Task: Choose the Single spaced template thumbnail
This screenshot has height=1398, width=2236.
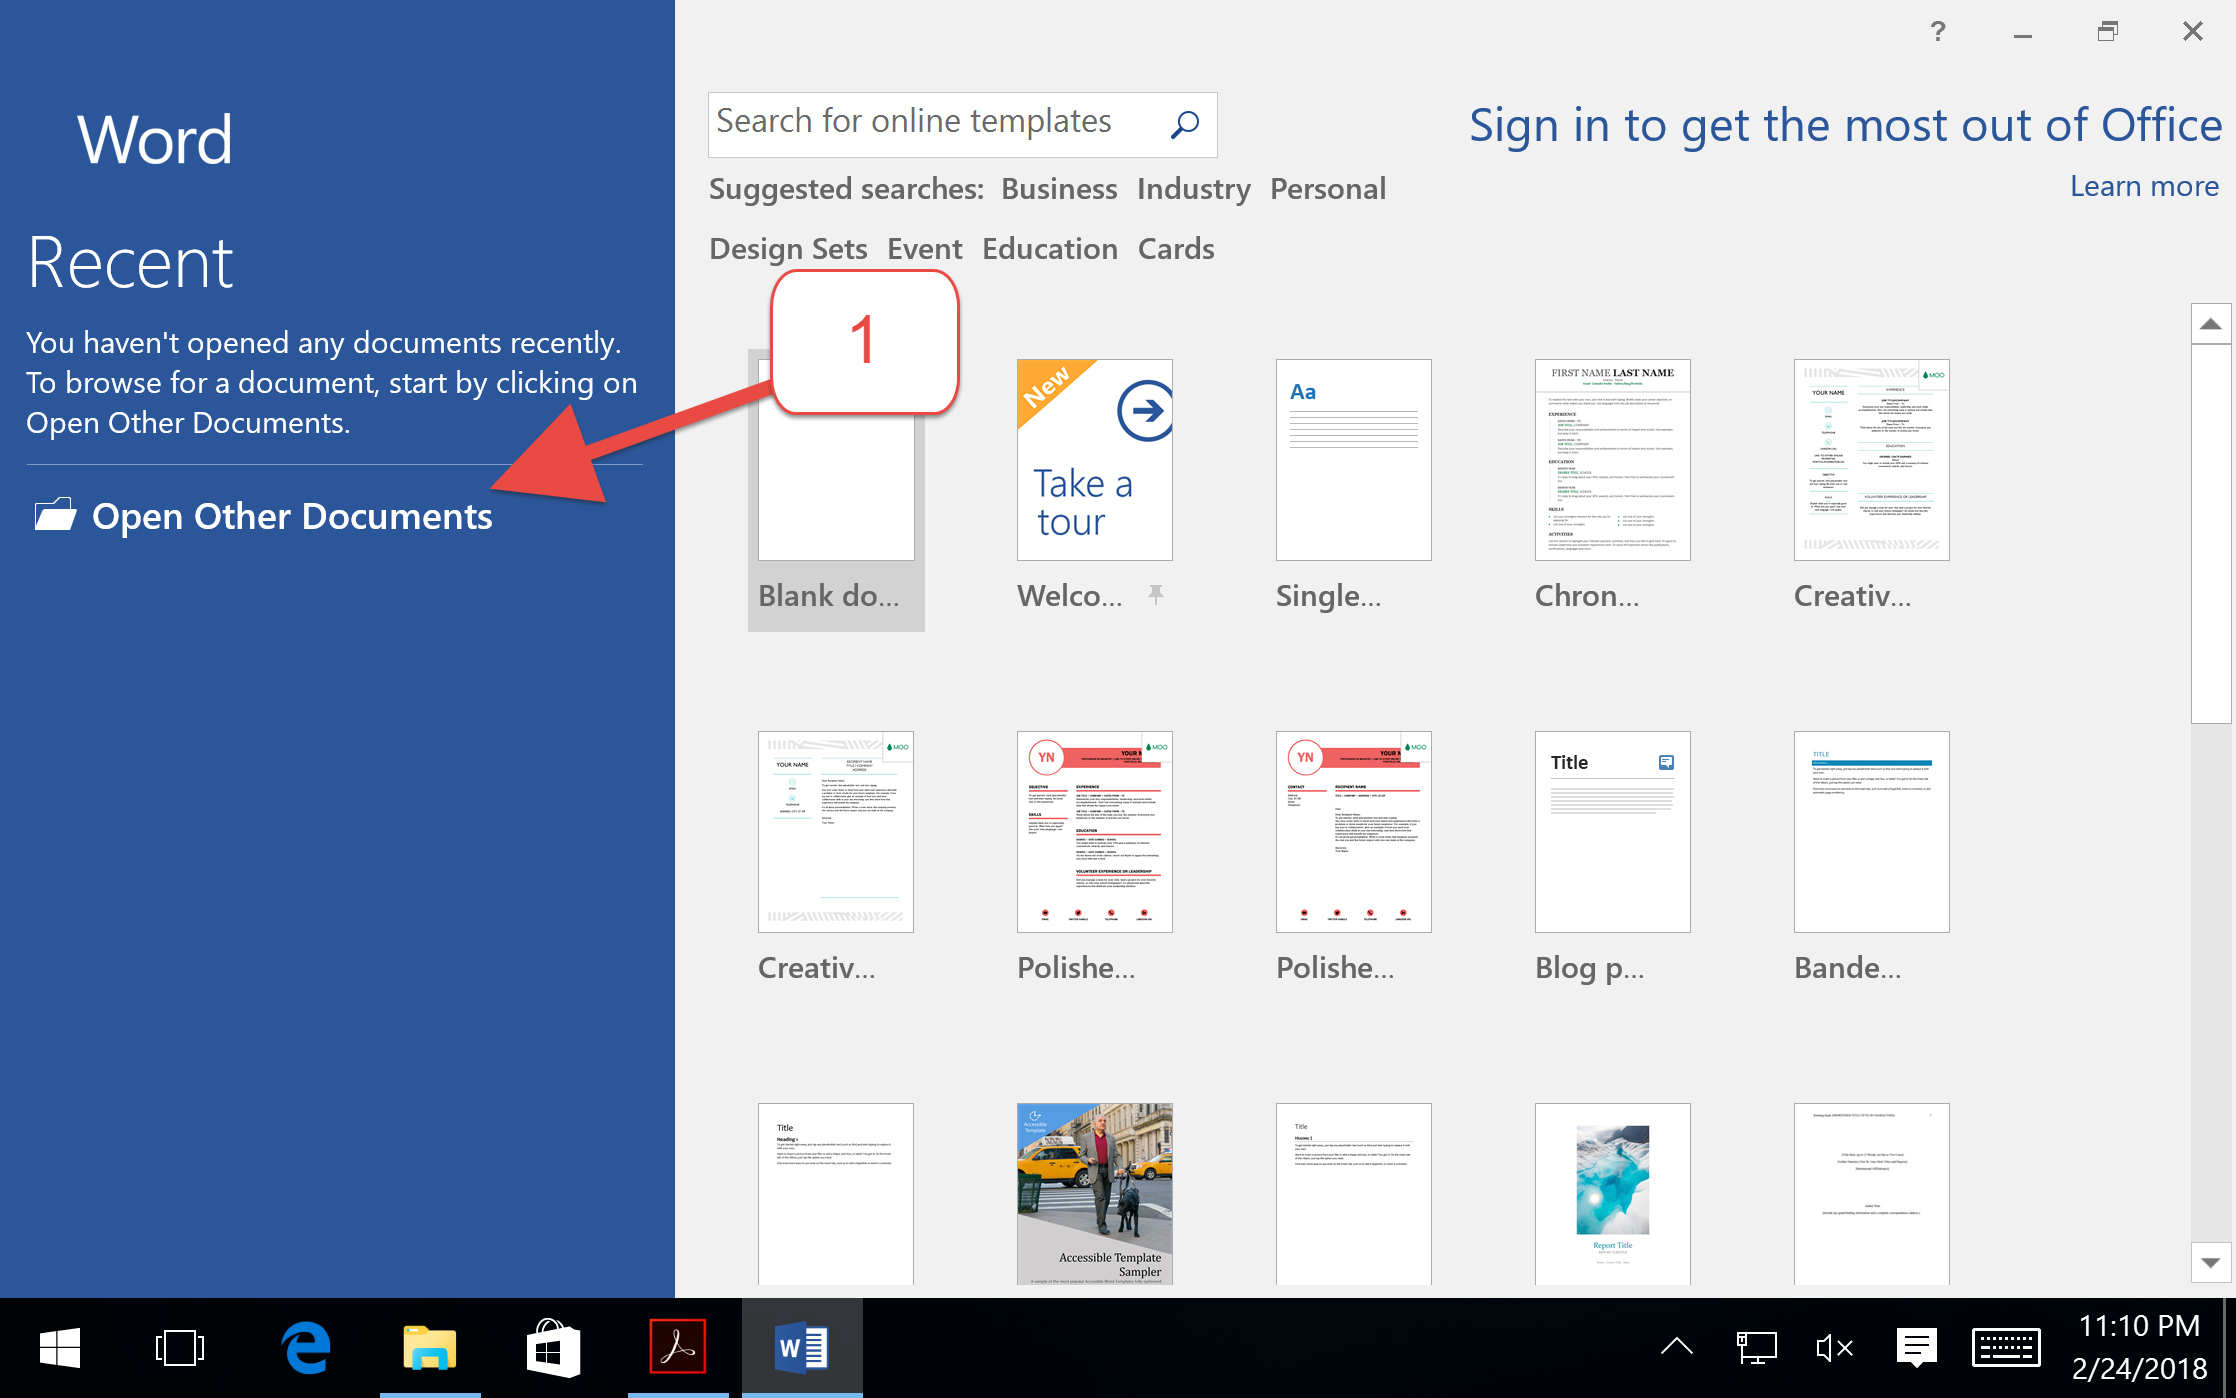Action: (1354, 460)
